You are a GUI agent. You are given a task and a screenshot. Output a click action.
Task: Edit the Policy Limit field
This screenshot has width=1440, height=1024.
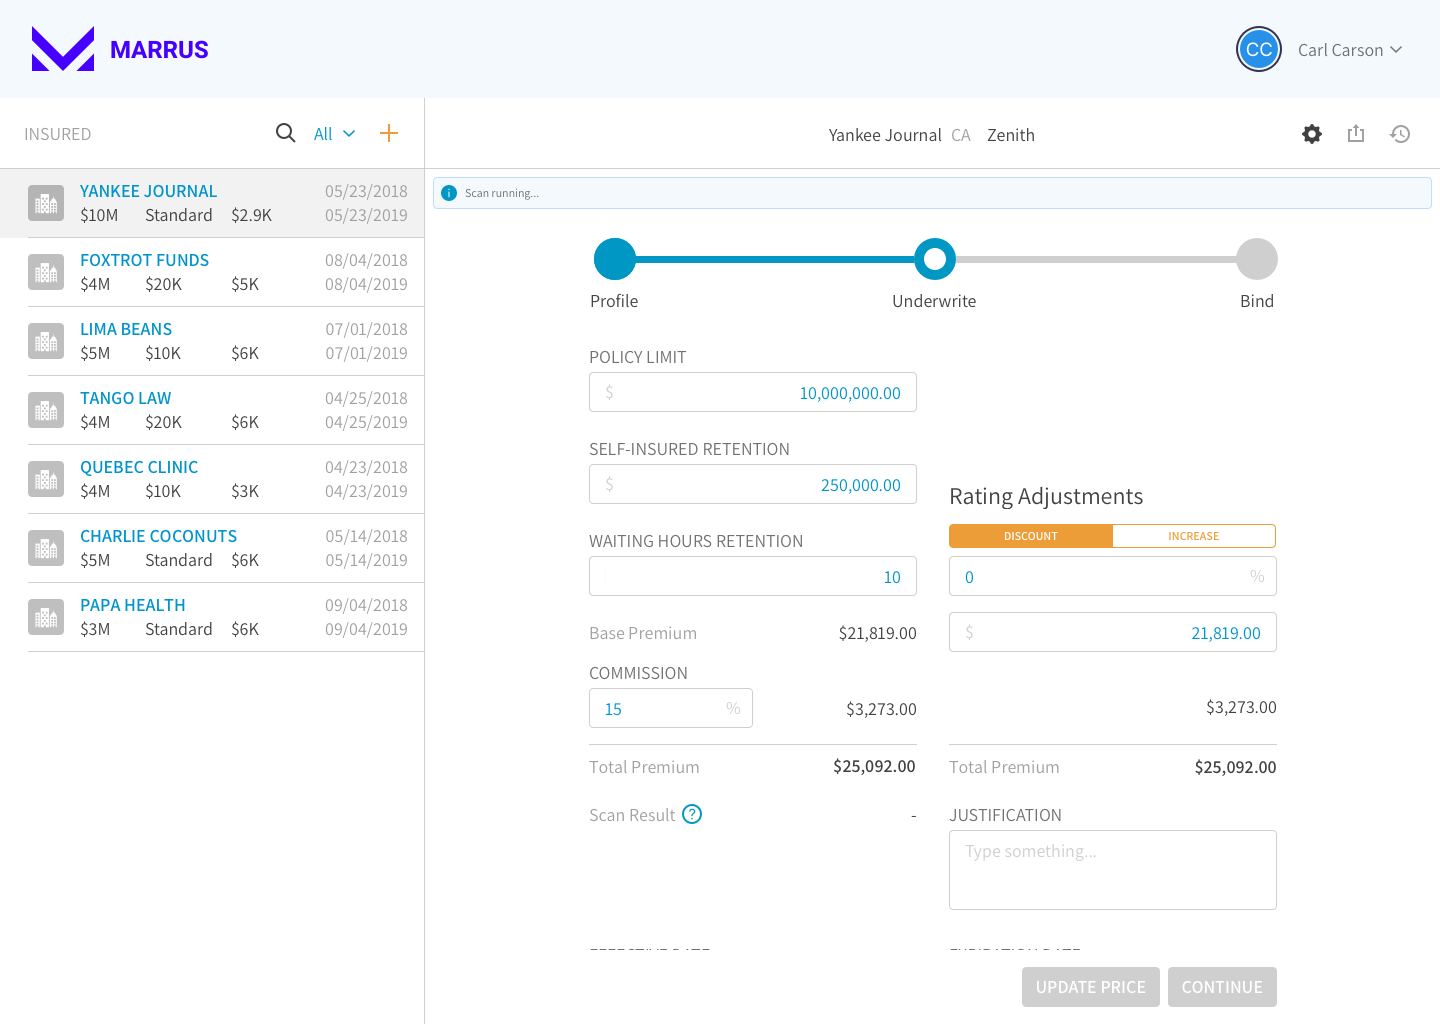pos(753,392)
